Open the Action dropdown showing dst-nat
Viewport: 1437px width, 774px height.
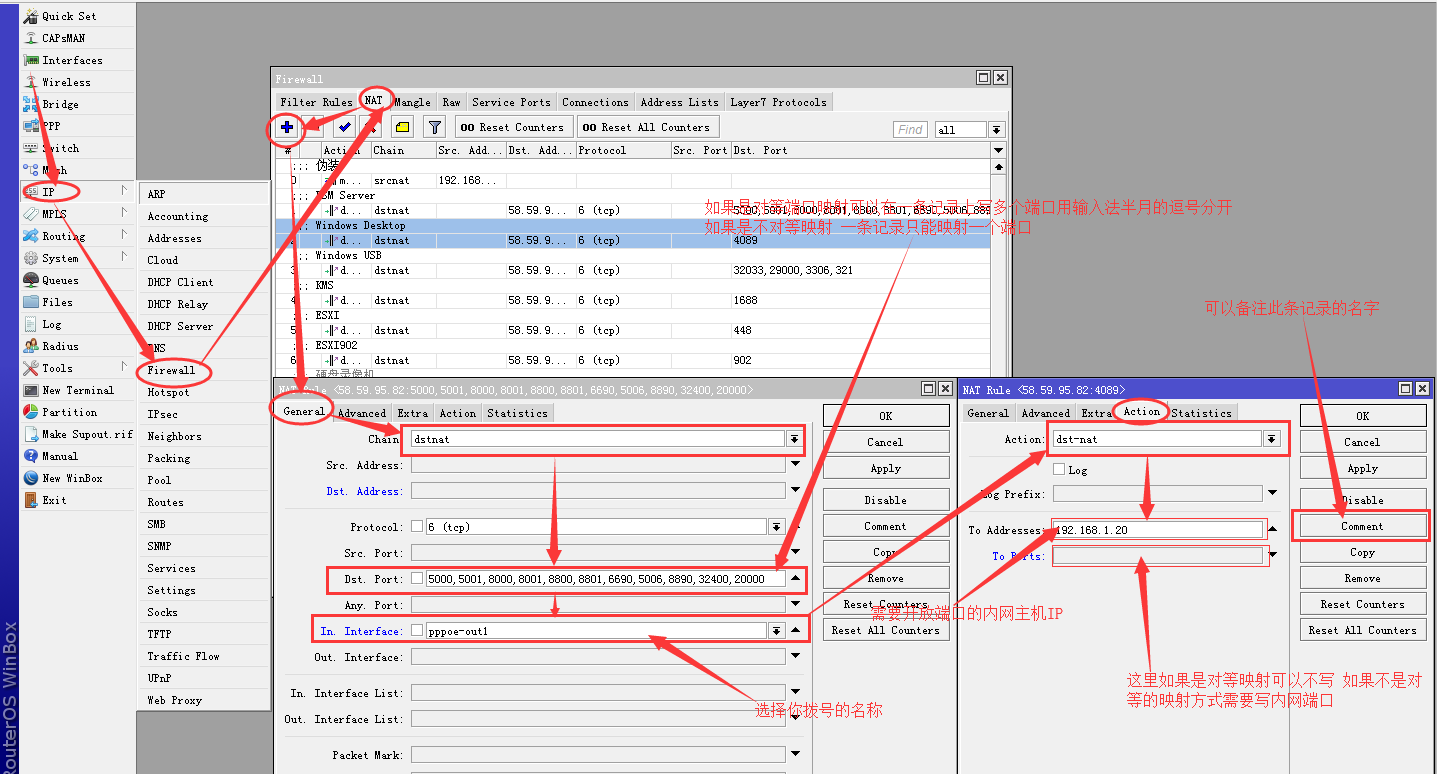pos(1271,439)
